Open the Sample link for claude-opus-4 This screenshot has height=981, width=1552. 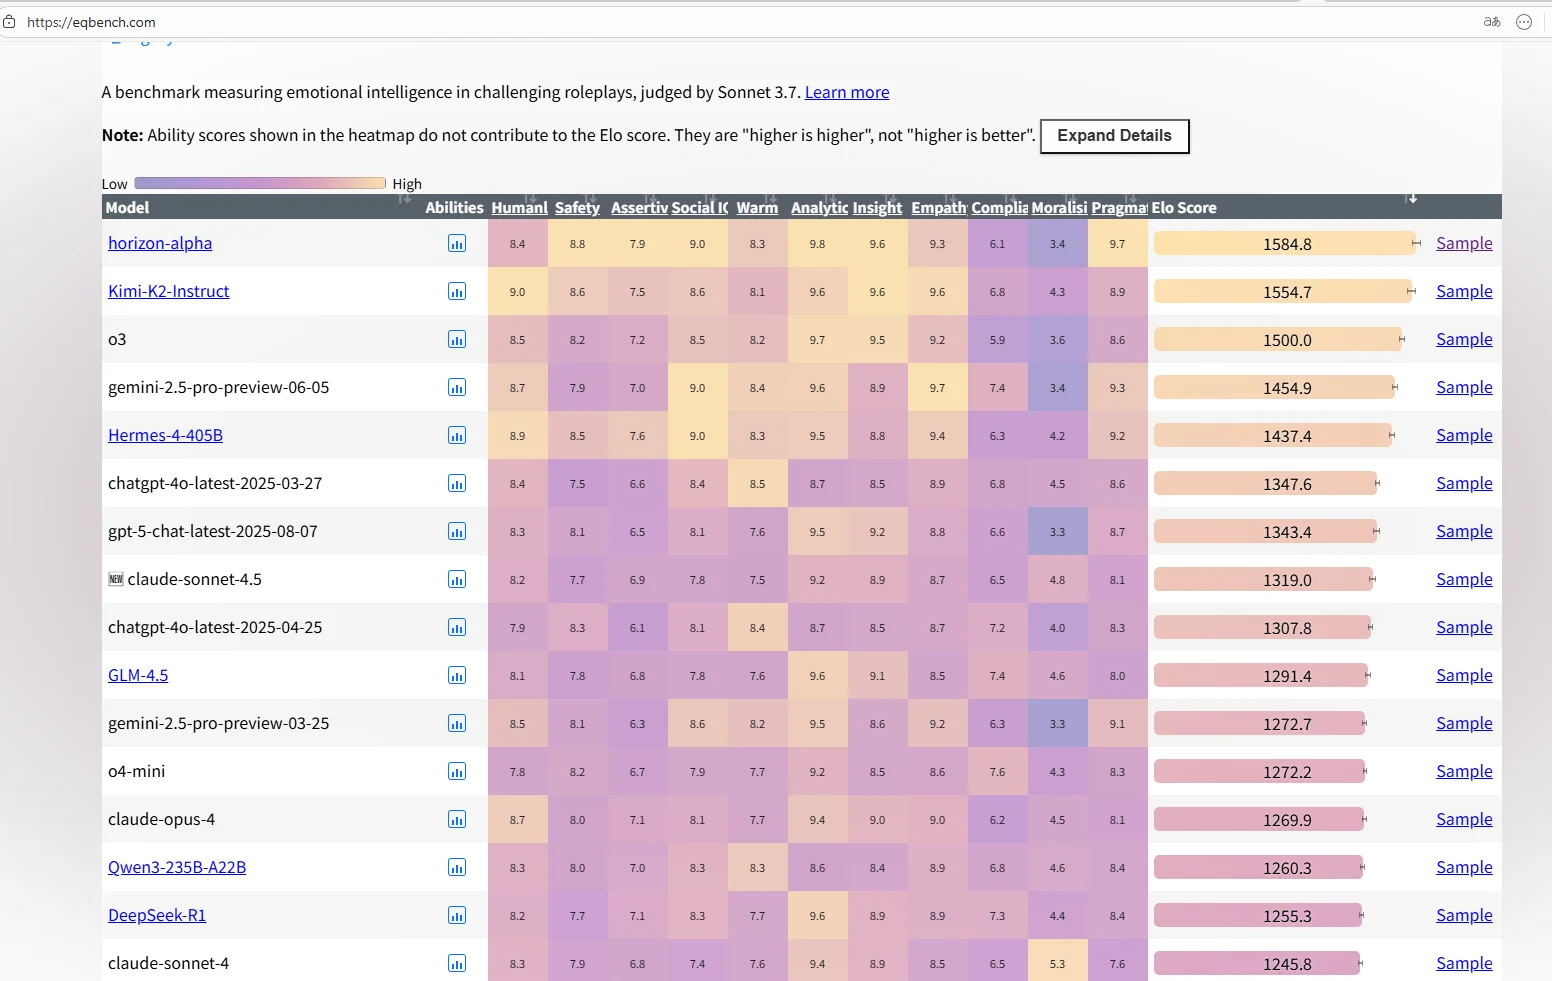[x=1464, y=819]
